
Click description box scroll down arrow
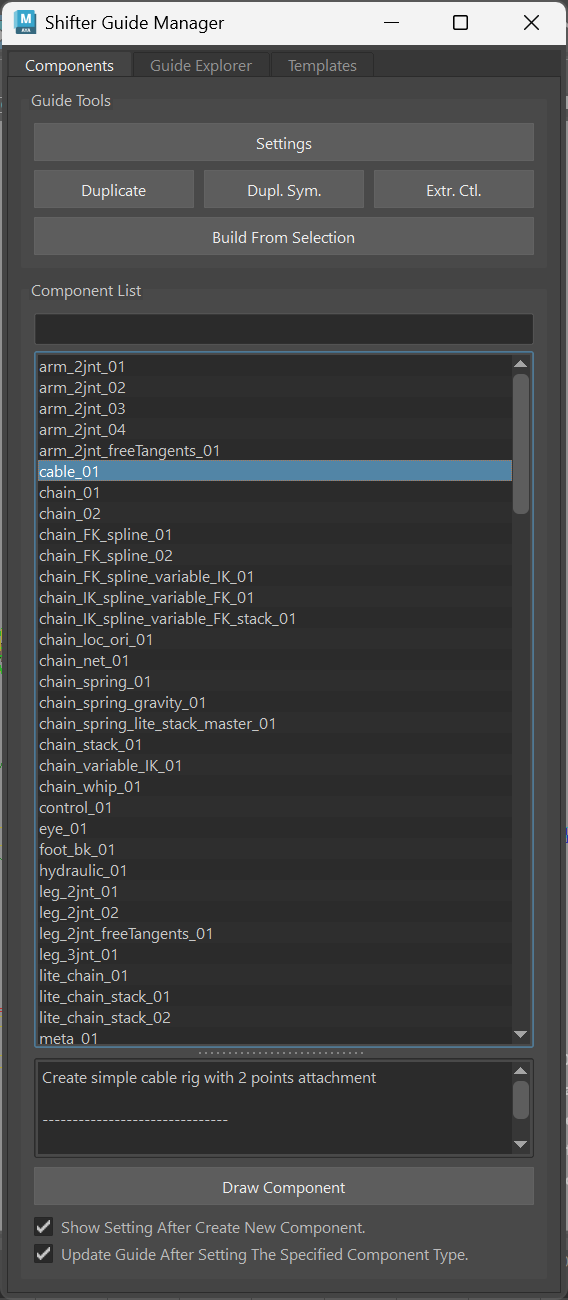521,1143
